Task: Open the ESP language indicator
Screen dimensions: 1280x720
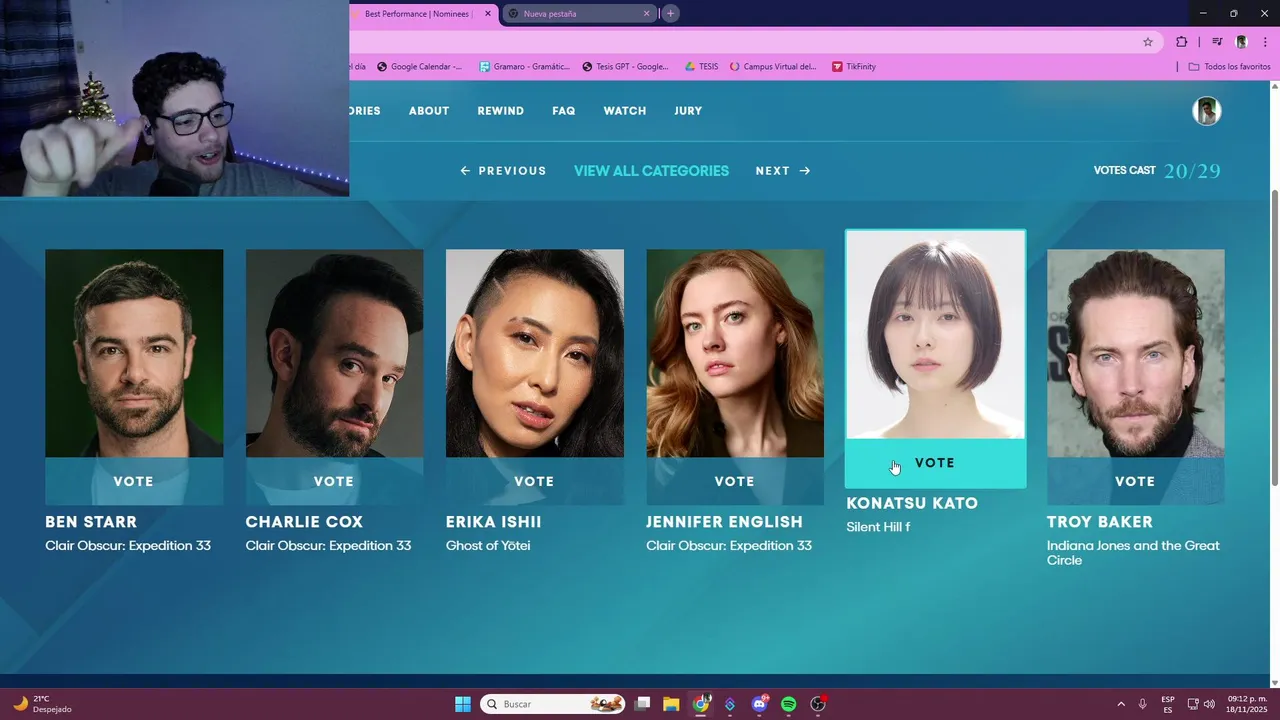Action: pos(1168,704)
